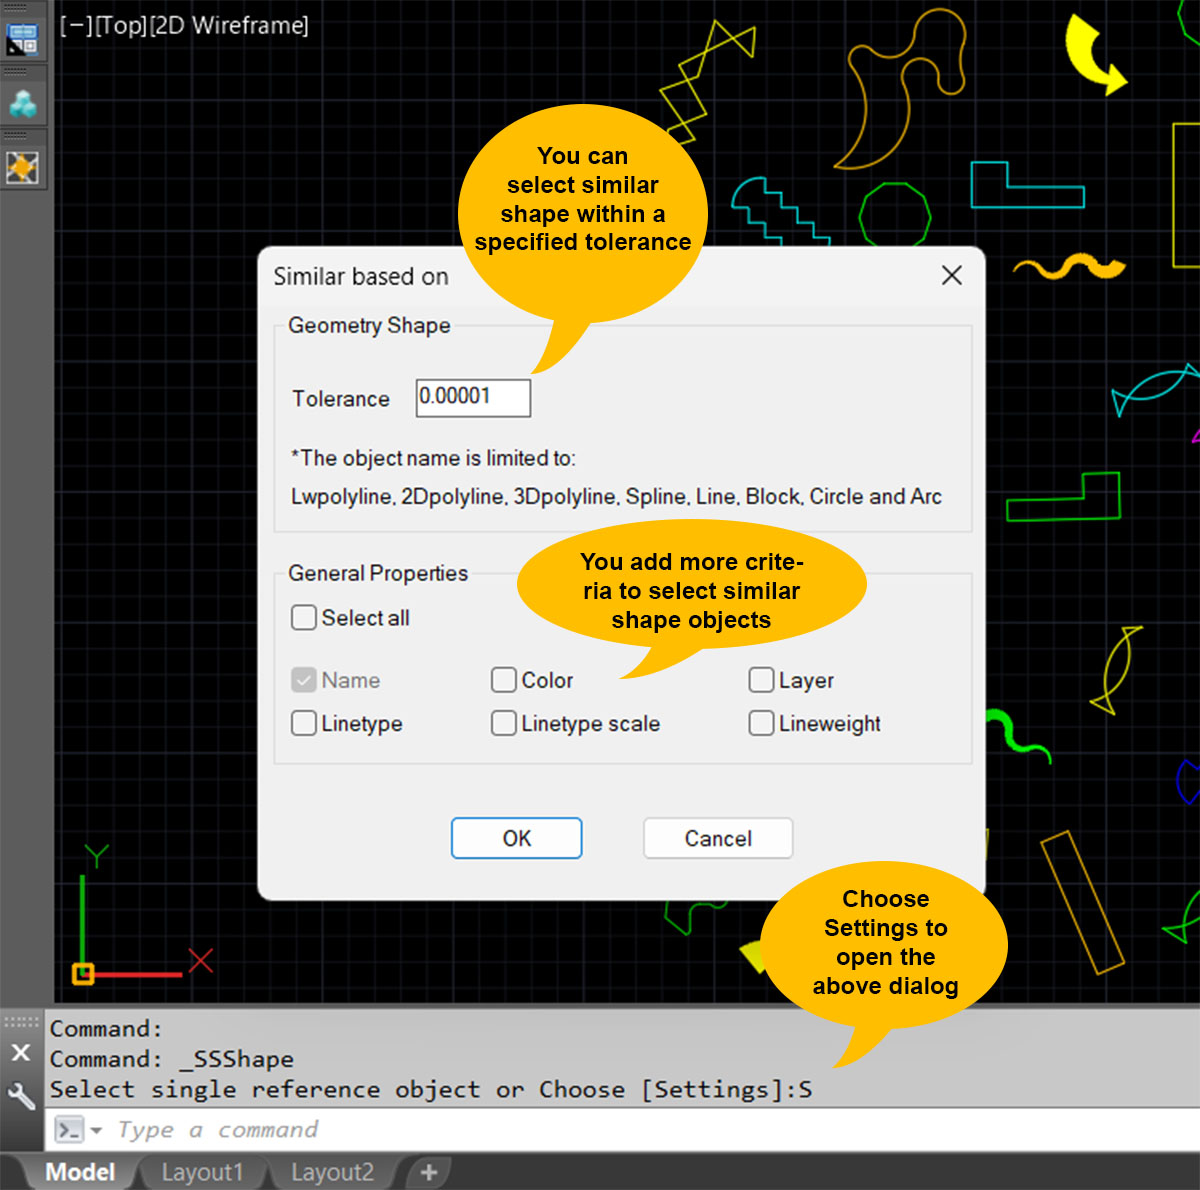Click the teal blocks icon in left toolbar
This screenshot has width=1200, height=1190.
pyautogui.click(x=22, y=103)
